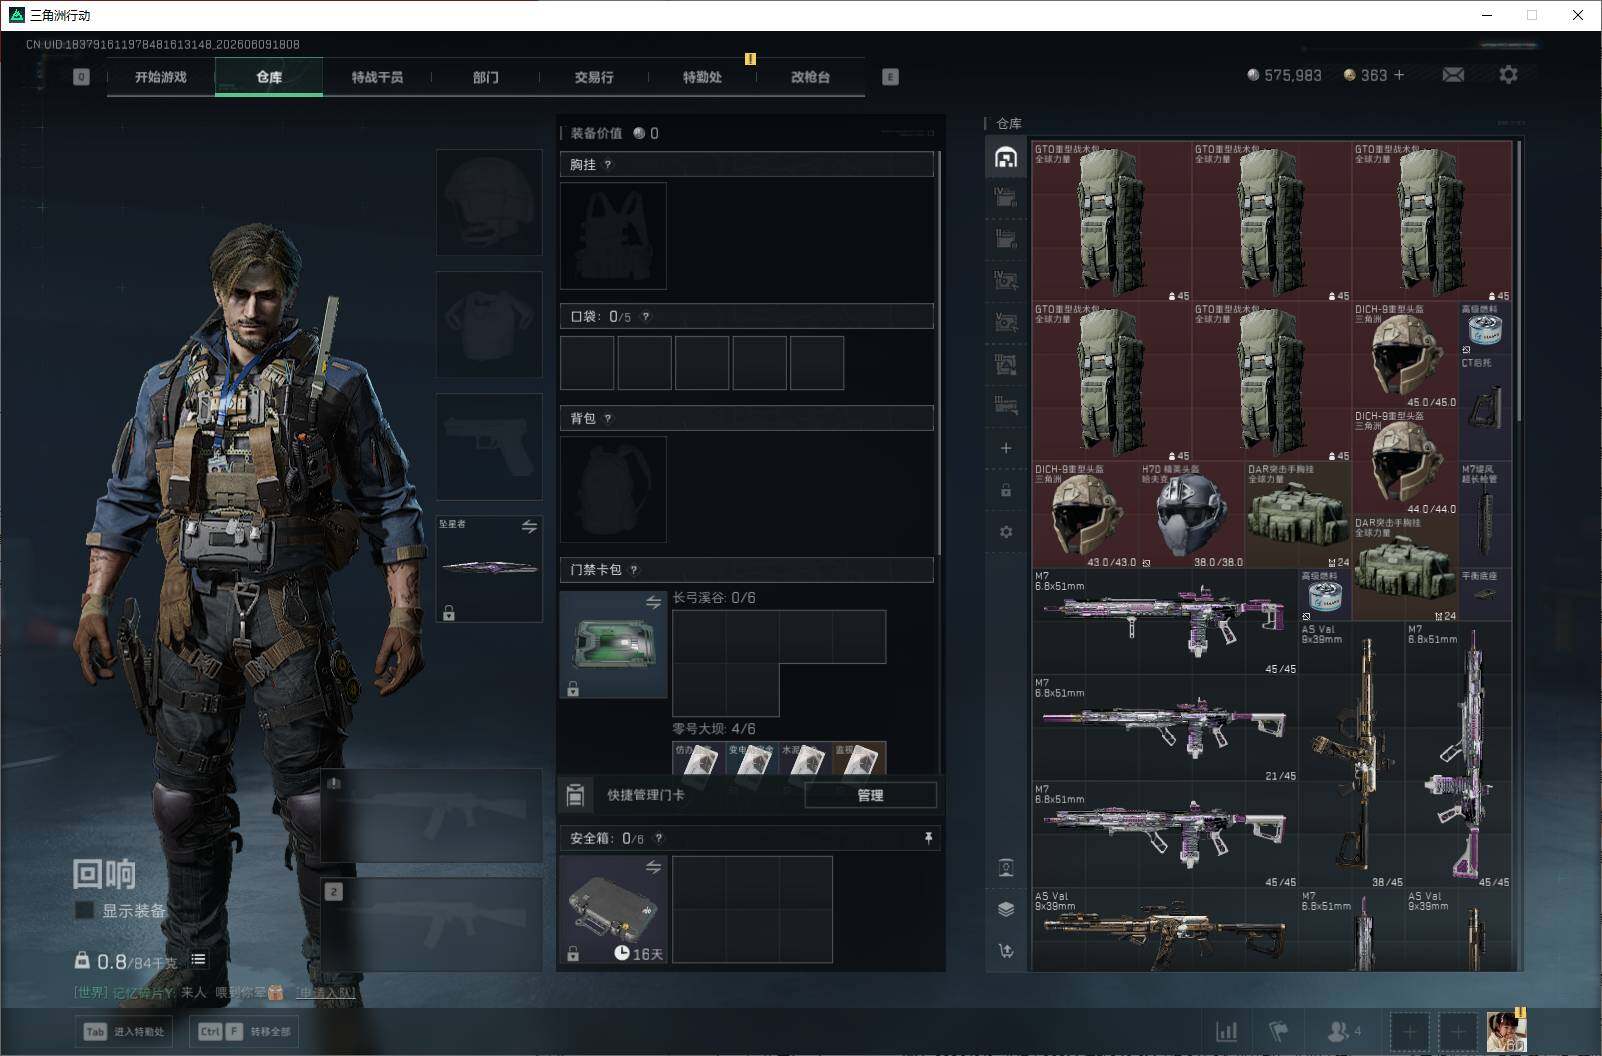Swap the safe box item
This screenshot has width=1602, height=1056.
tap(653, 867)
